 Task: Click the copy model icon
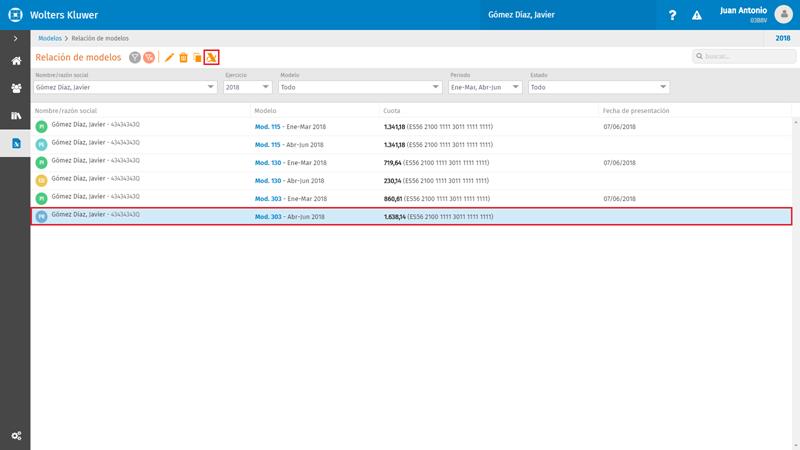tap(197, 58)
